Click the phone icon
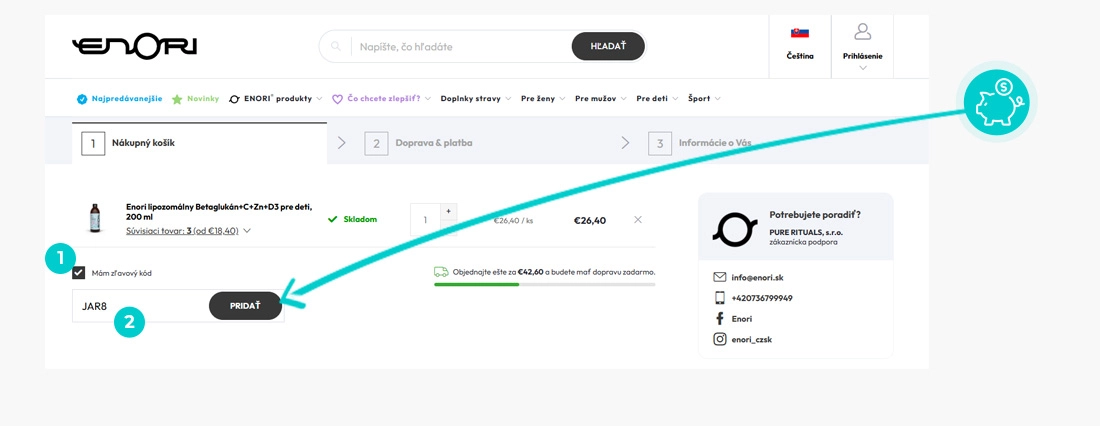The width and height of the screenshot is (1100, 426). pyautogui.click(x=720, y=298)
